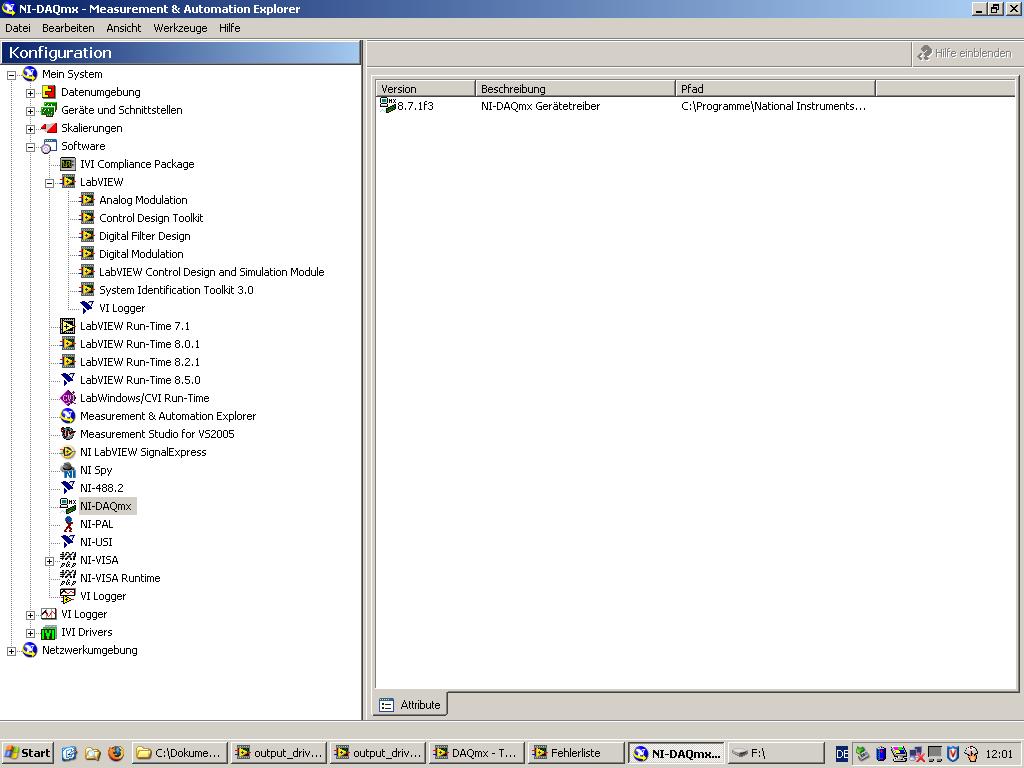
Task: Click the LabVIEW node icon
Action: tap(68, 182)
